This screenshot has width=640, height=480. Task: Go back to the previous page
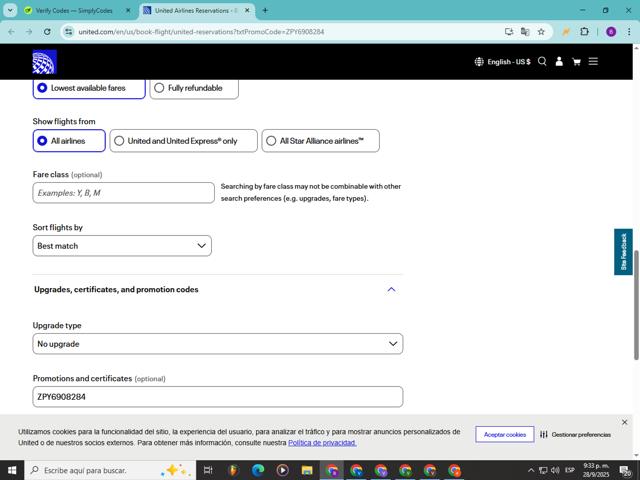point(11,32)
